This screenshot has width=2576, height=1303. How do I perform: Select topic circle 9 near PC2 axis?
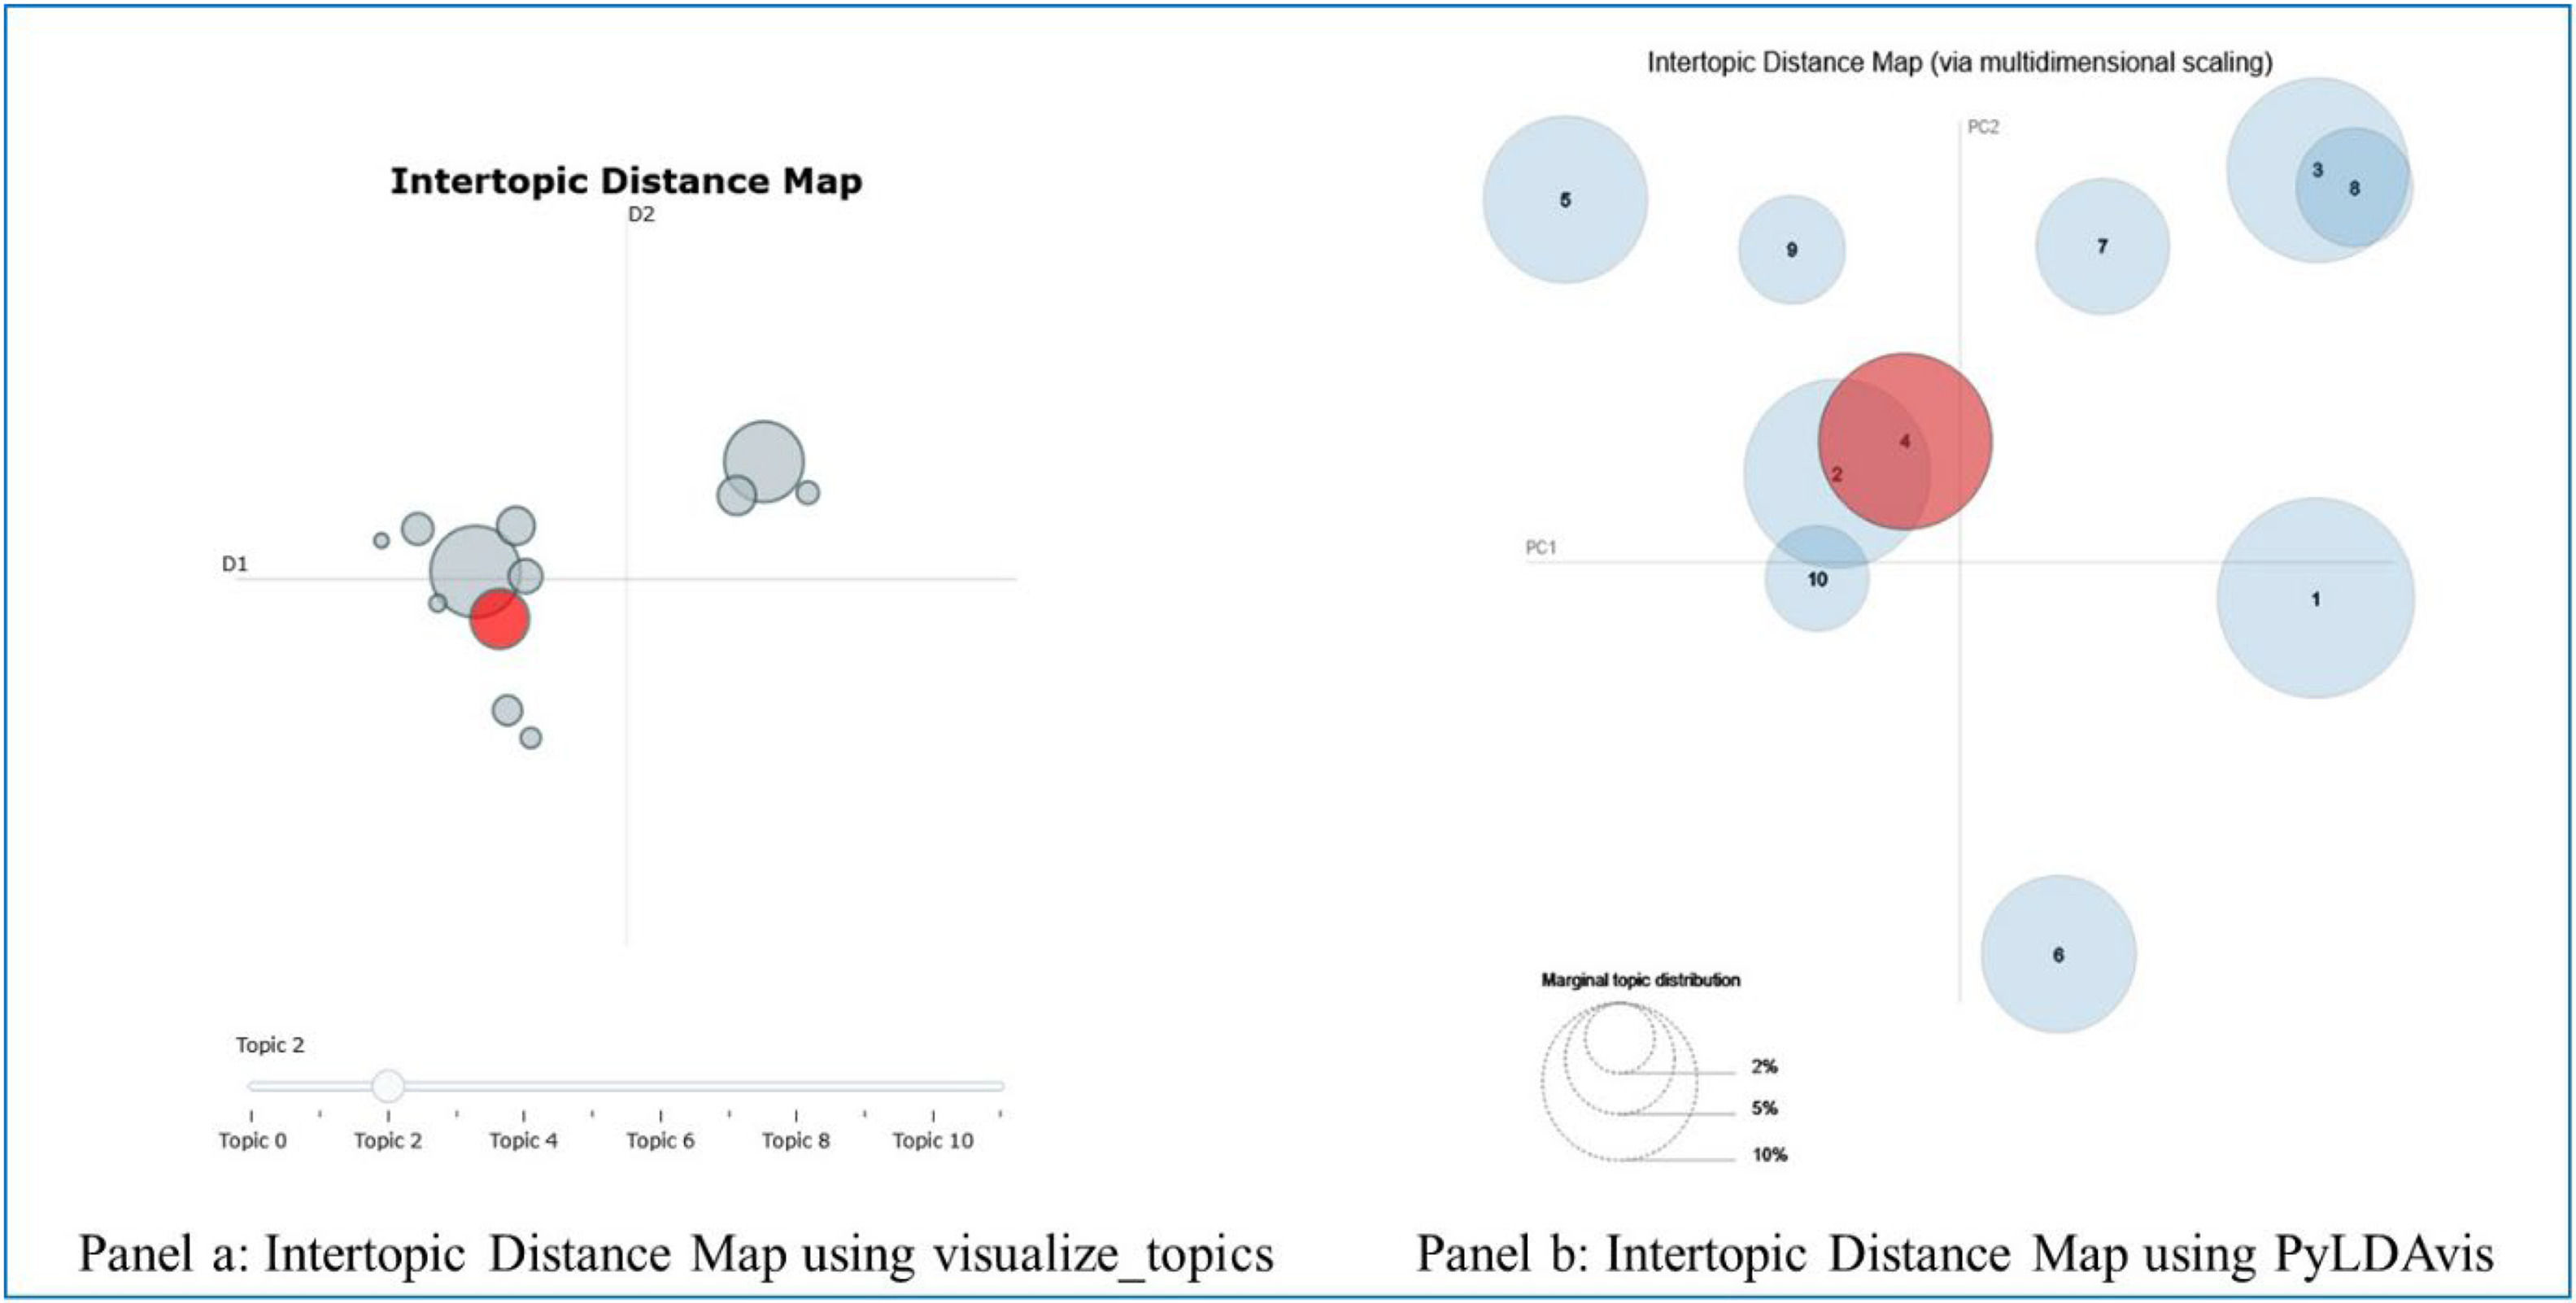[1790, 252]
